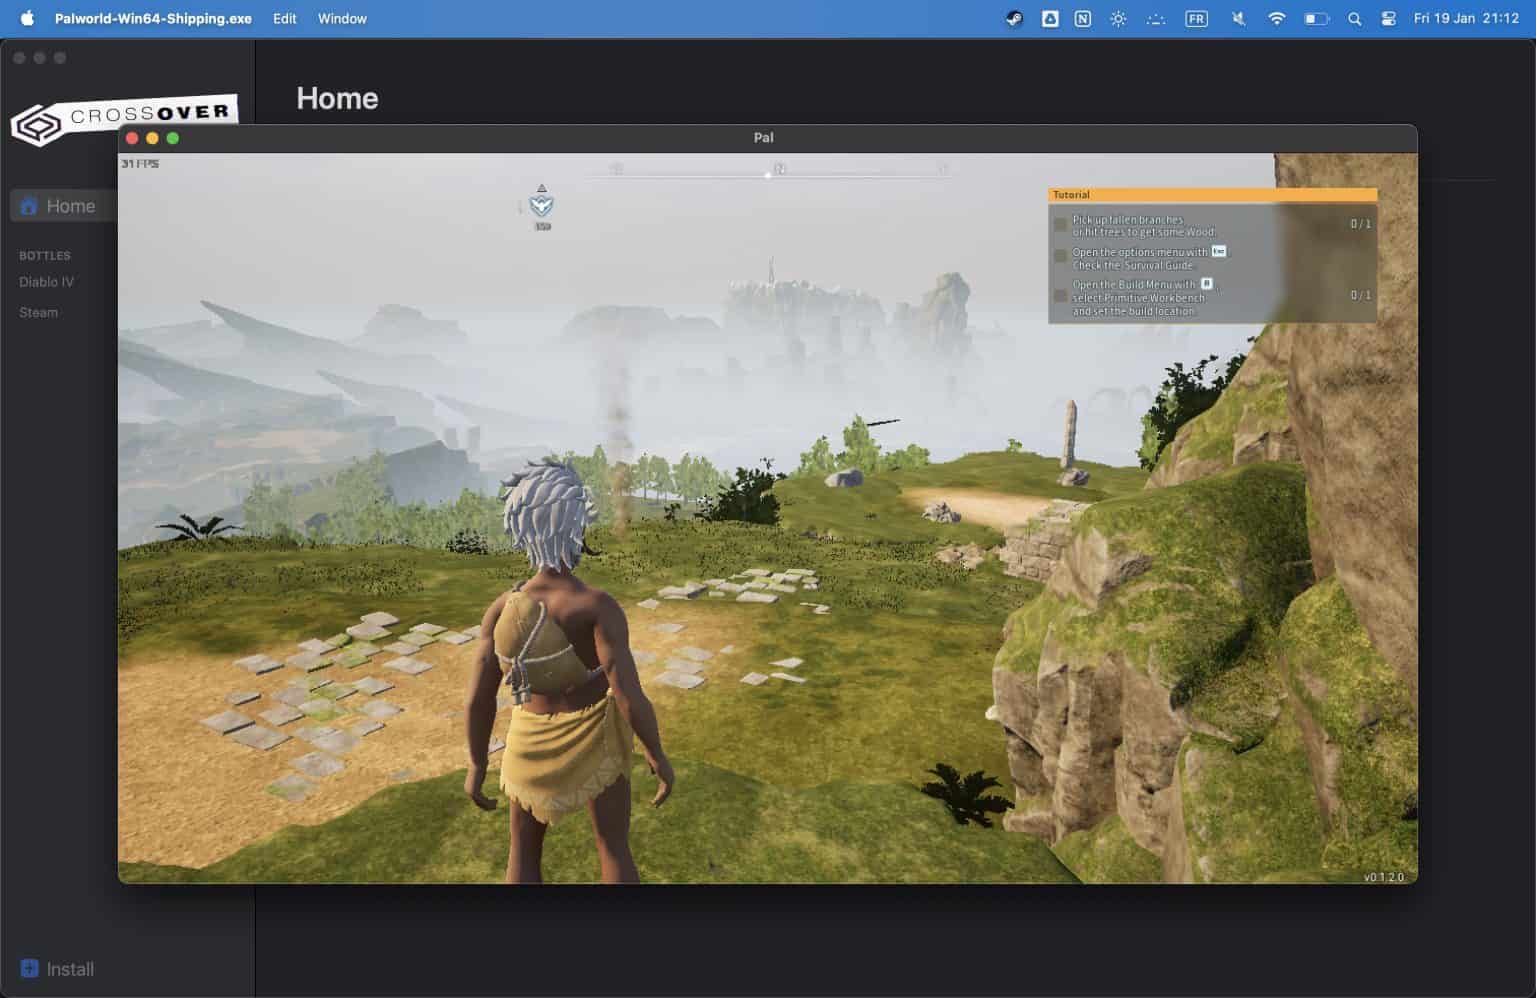Select the Diablo IV bottle
The width and height of the screenshot is (1536, 998).
46,282
